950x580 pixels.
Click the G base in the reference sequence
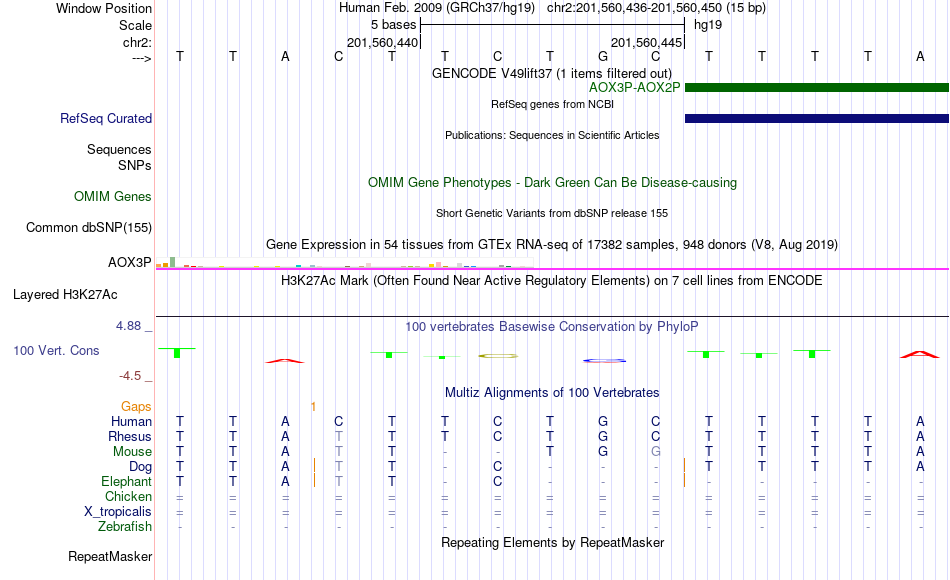(603, 56)
